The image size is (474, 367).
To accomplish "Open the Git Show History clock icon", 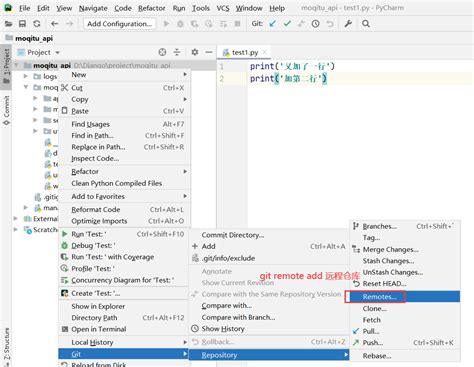I will pyautogui.click(x=315, y=24).
